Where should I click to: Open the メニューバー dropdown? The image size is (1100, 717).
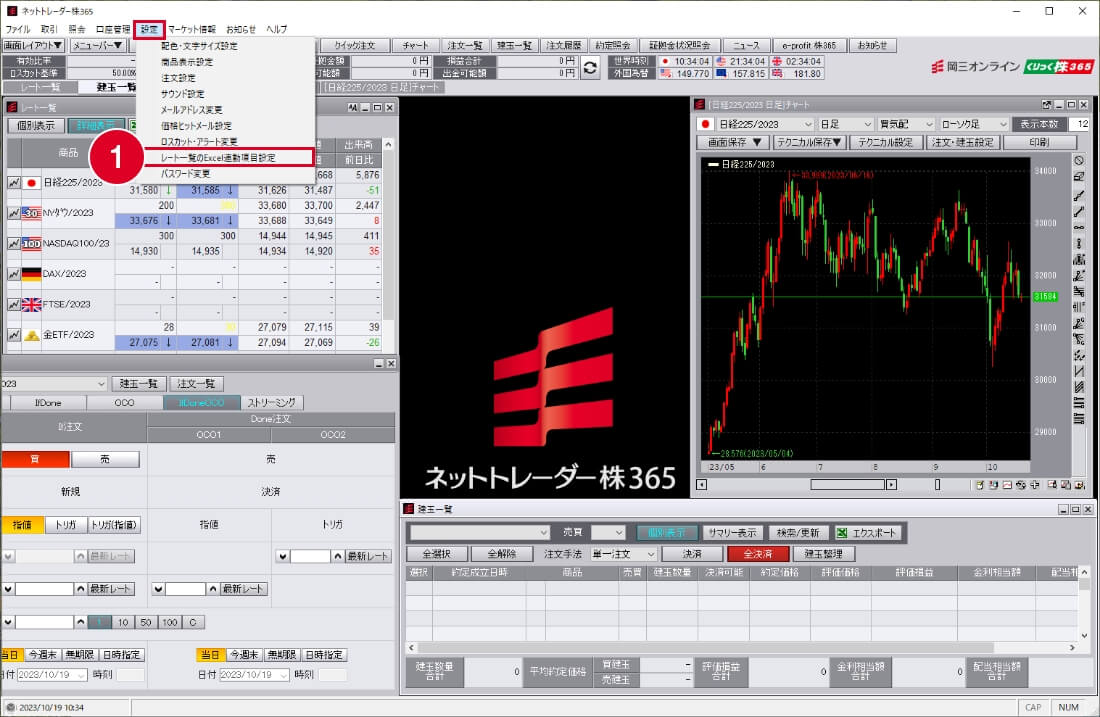tap(98, 46)
